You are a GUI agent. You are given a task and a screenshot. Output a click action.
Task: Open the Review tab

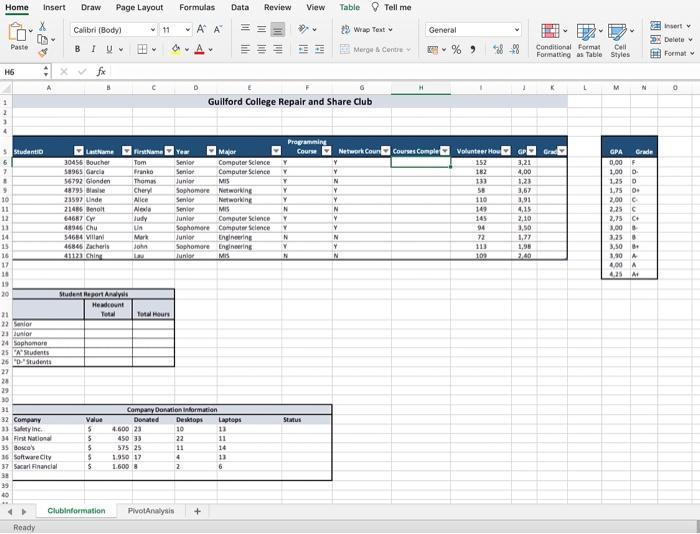(278, 8)
